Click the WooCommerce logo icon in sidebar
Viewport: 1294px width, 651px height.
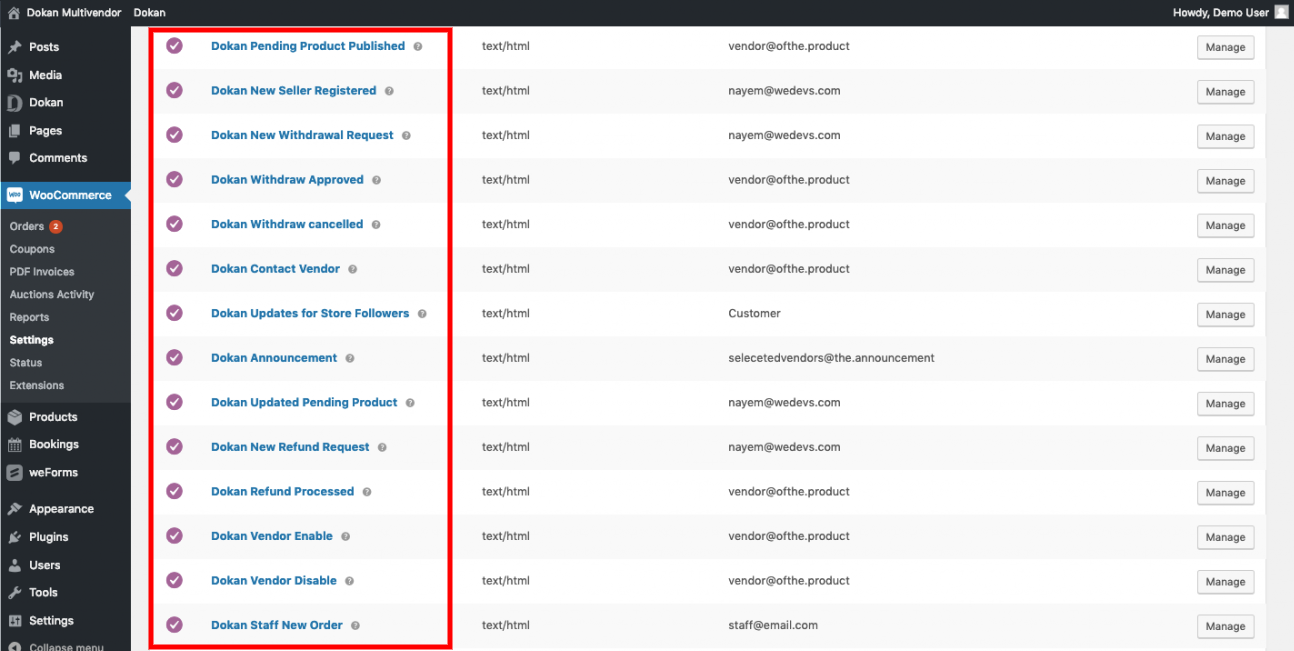tap(15, 195)
